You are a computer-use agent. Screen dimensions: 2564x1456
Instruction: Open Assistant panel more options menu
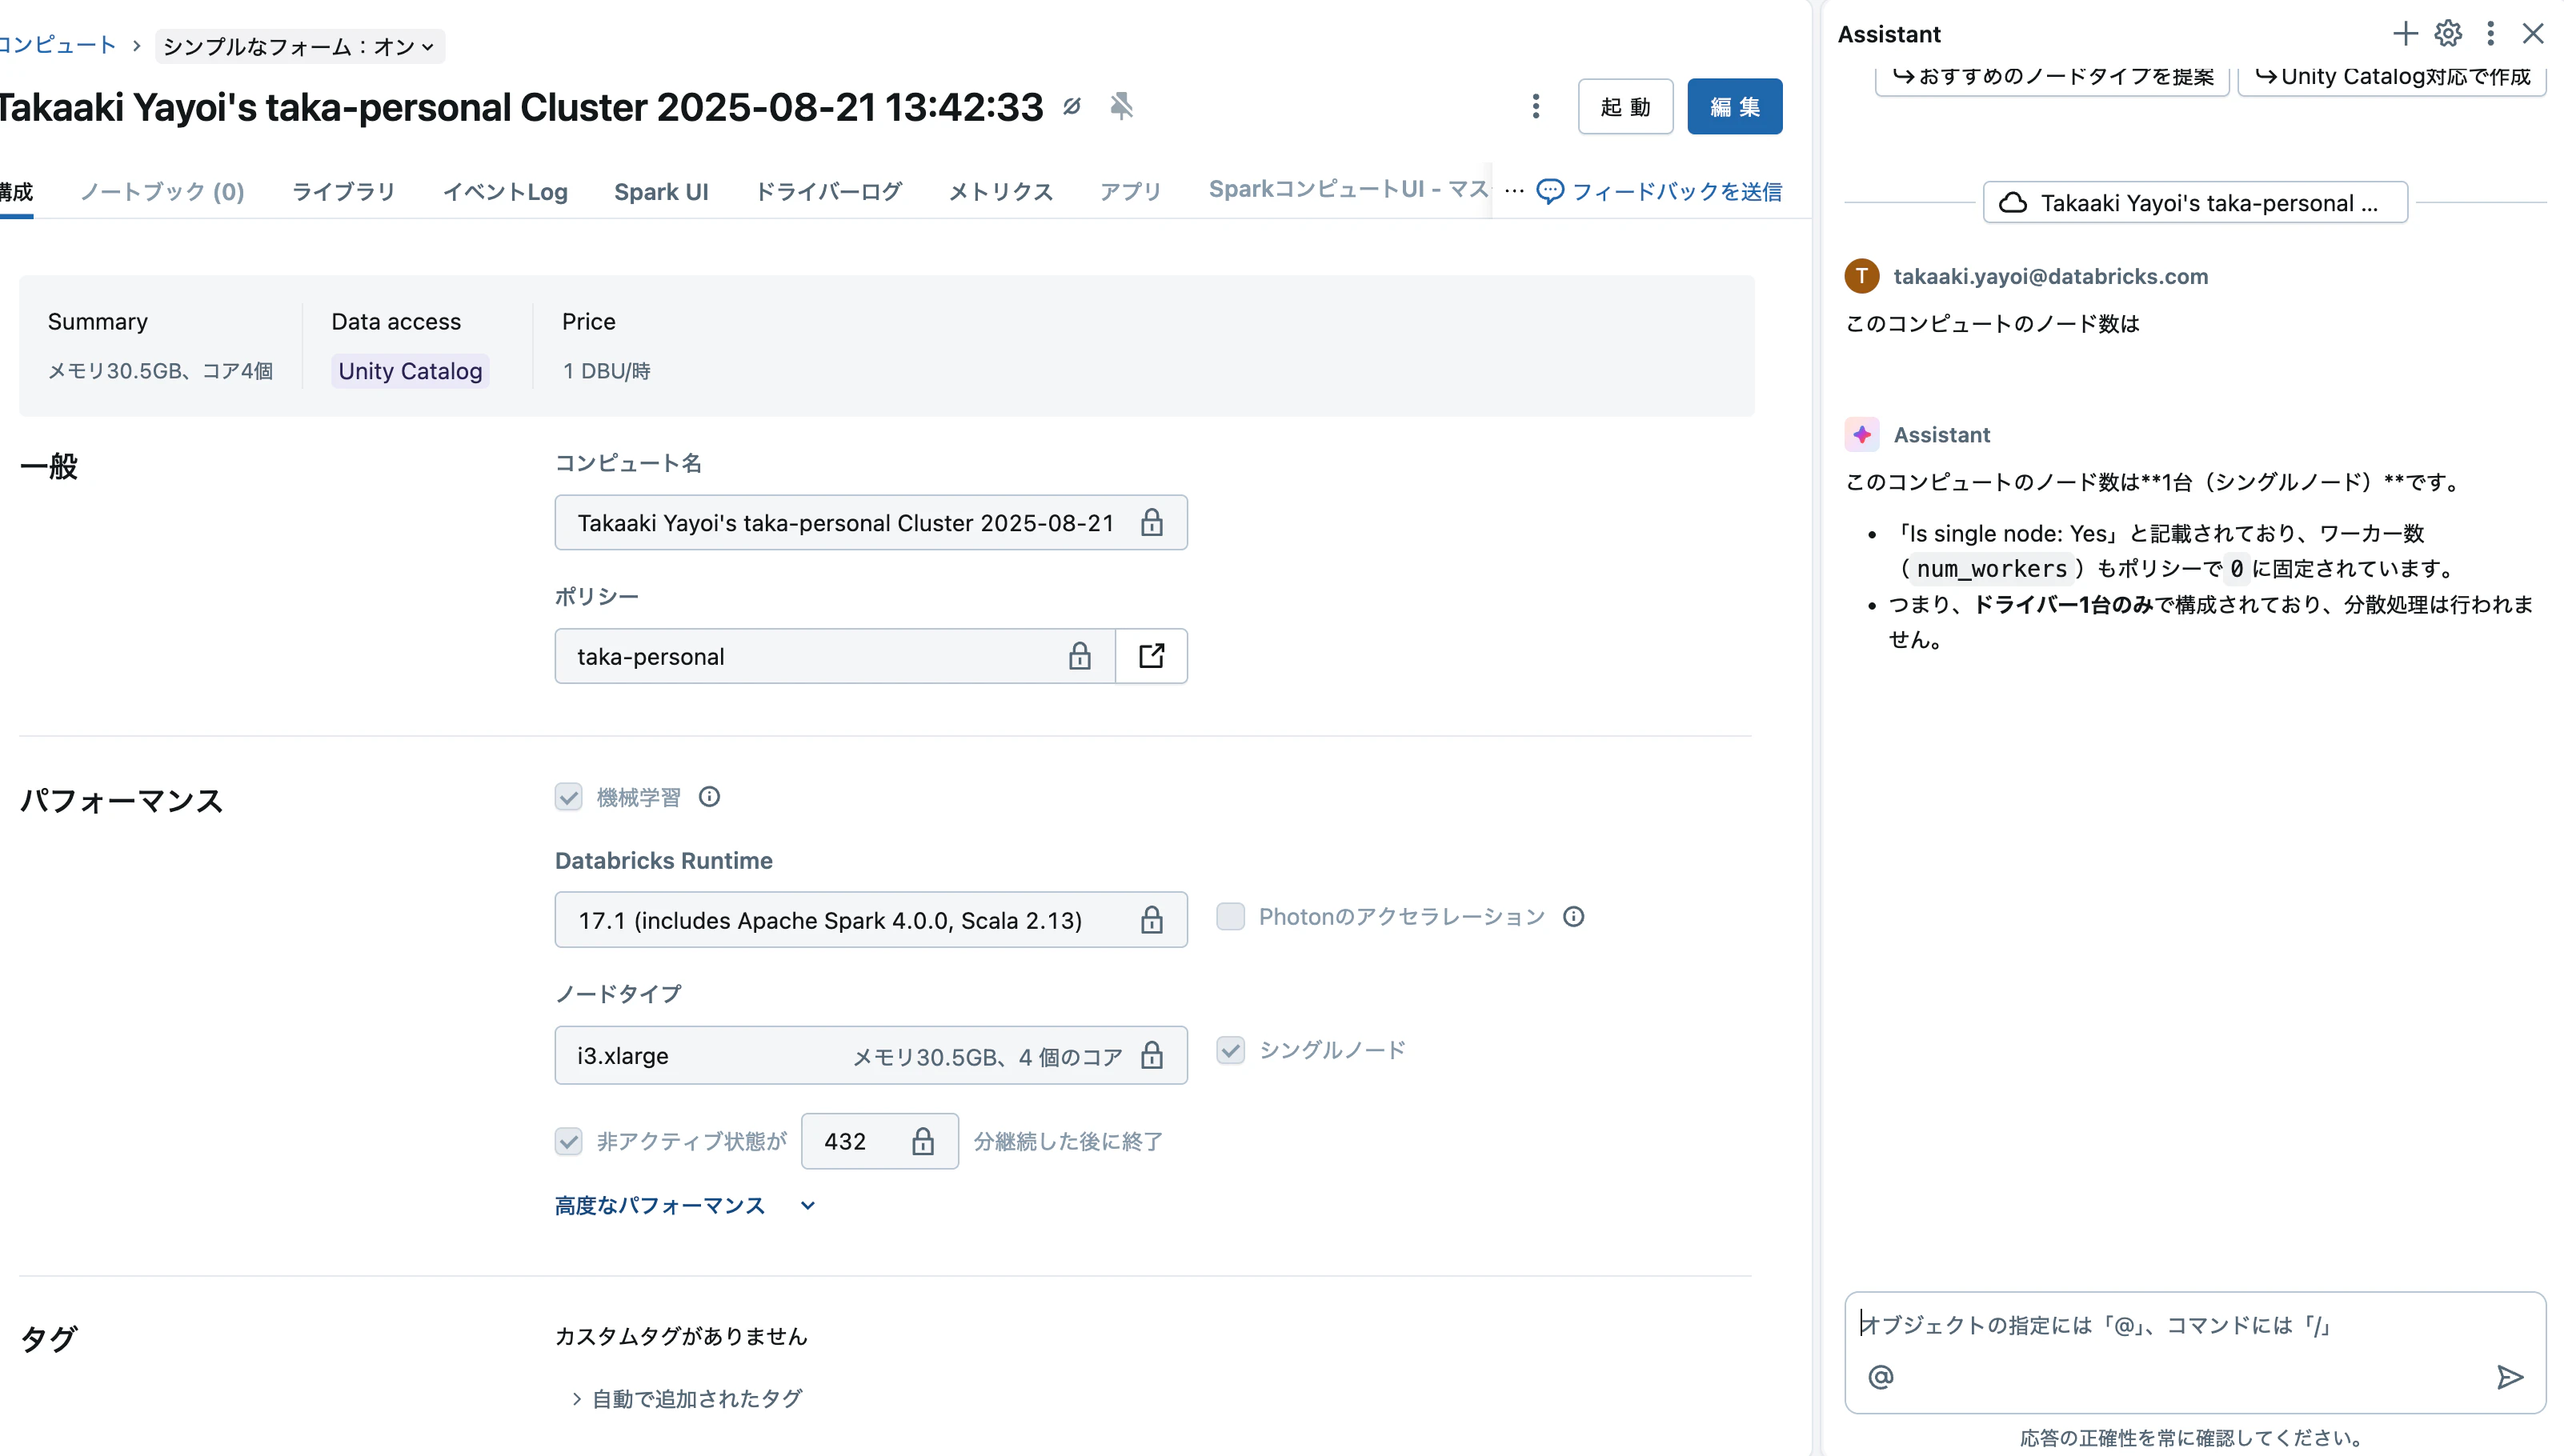(x=2490, y=33)
